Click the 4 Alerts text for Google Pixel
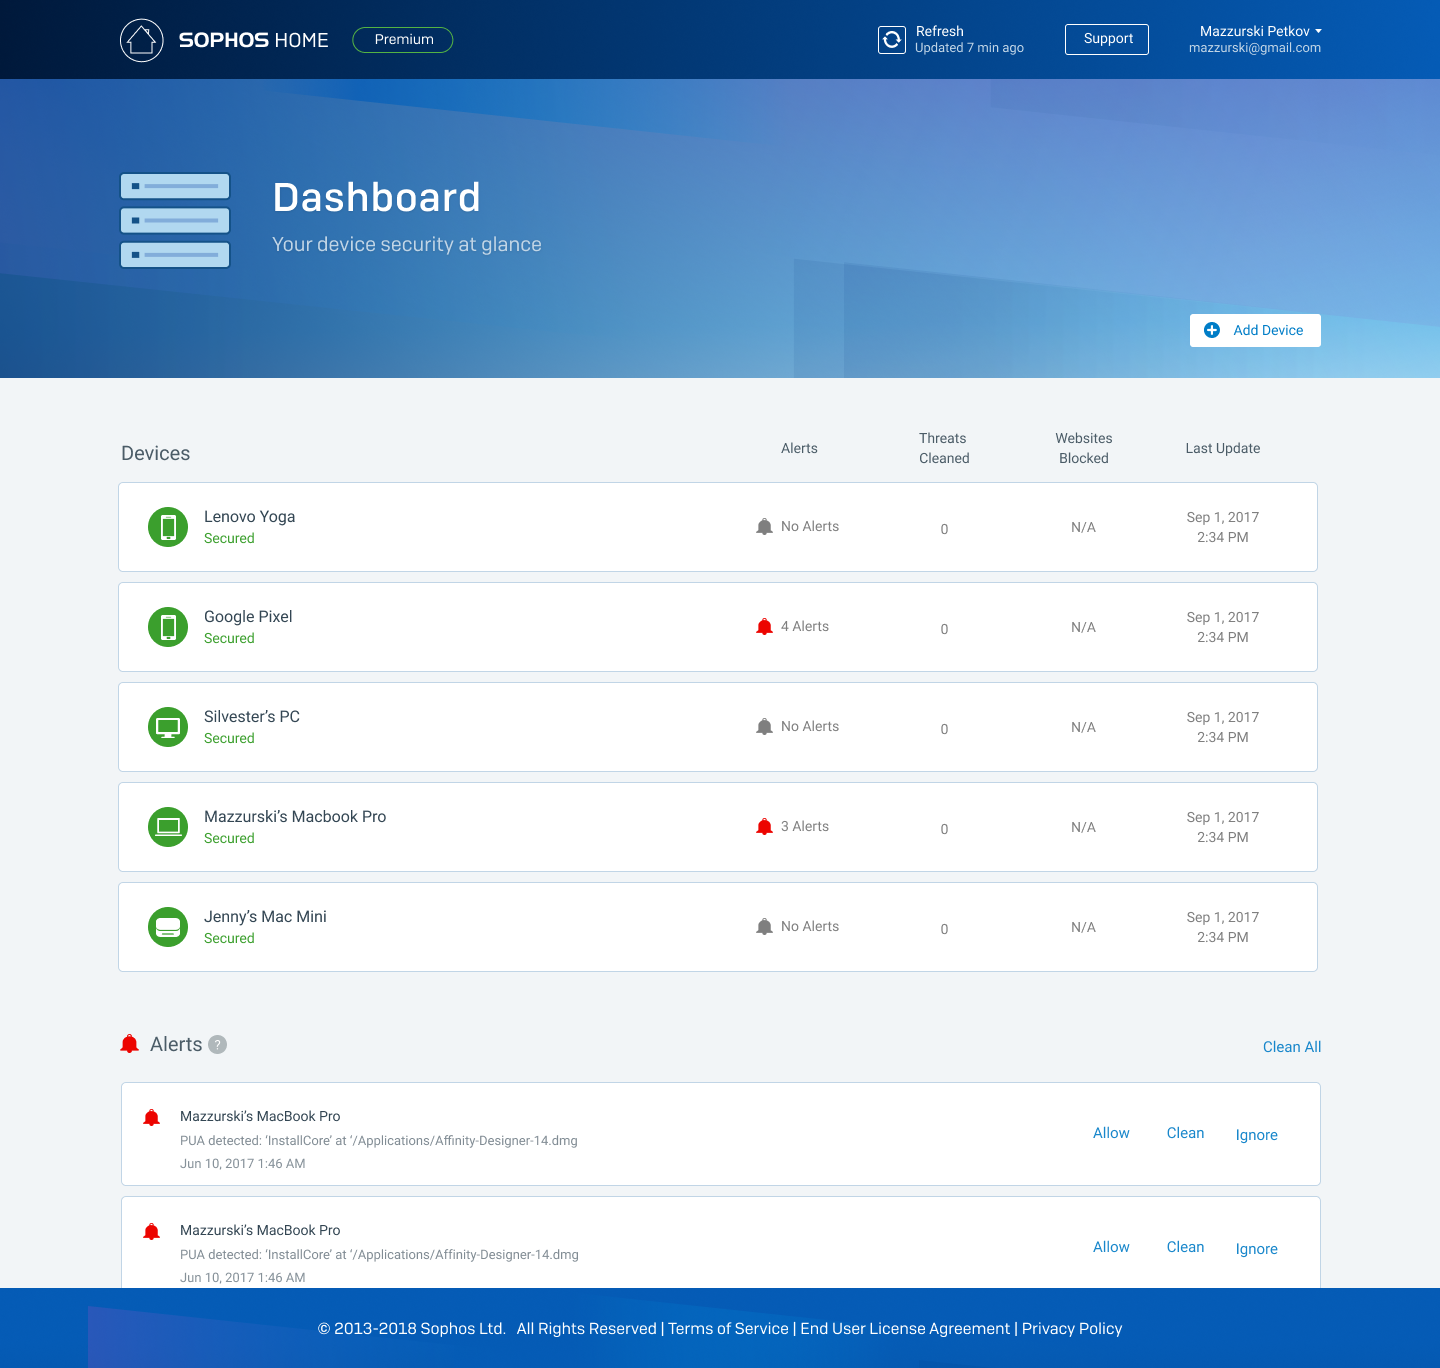This screenshot has height=1368, width=1440. (x=805, y=627)
